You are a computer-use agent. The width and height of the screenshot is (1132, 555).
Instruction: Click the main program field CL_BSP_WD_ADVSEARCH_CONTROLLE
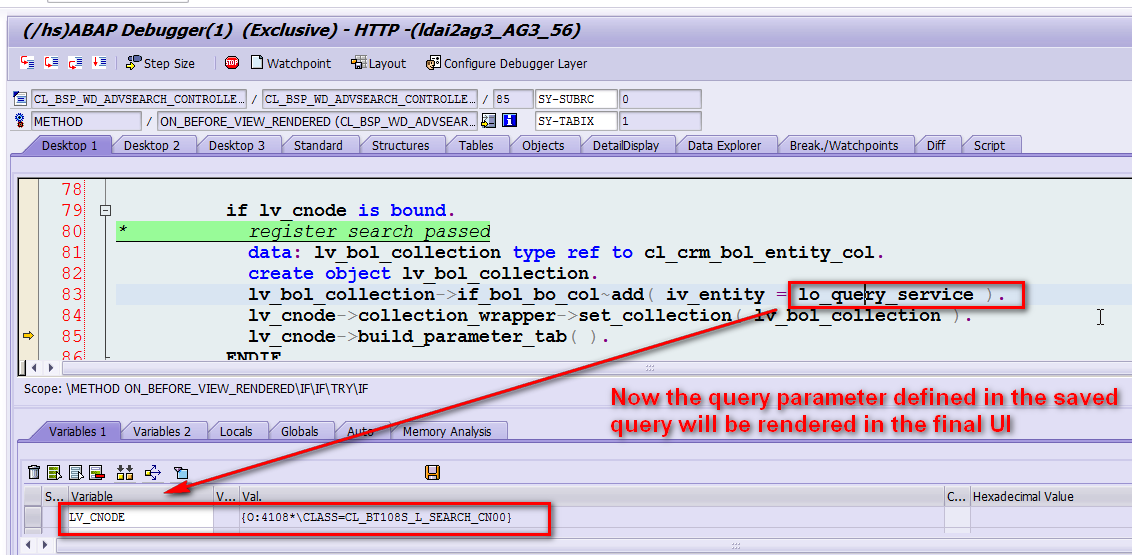tap(139, 99)
